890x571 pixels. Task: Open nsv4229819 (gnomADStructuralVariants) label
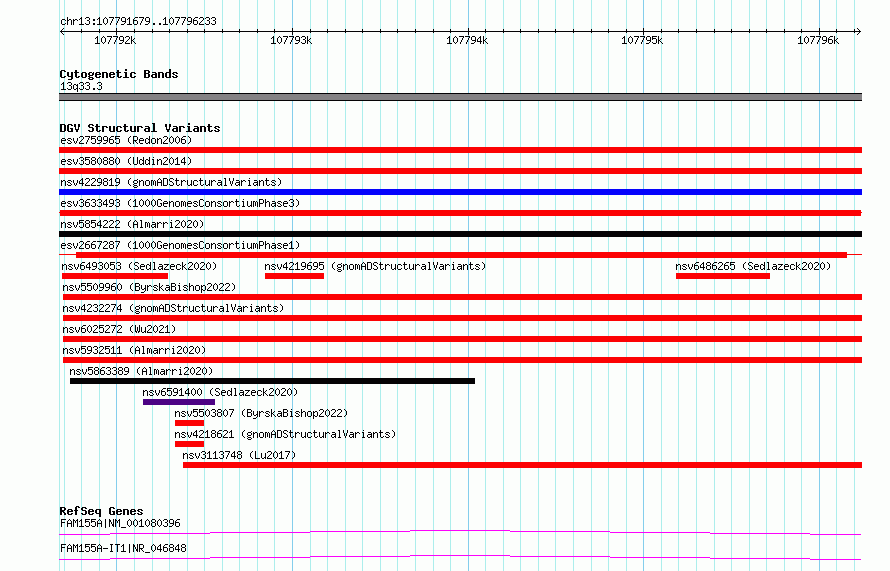pos(171,182)
